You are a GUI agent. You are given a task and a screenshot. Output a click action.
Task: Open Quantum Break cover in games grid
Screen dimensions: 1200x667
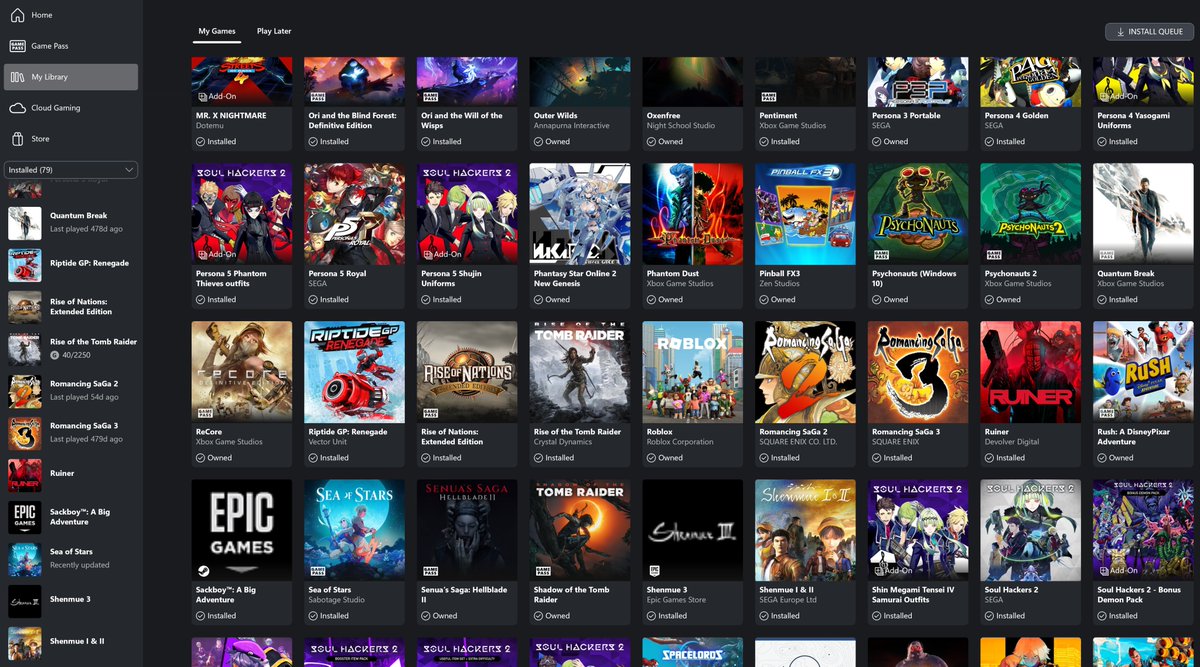(x=1144, y=214)
